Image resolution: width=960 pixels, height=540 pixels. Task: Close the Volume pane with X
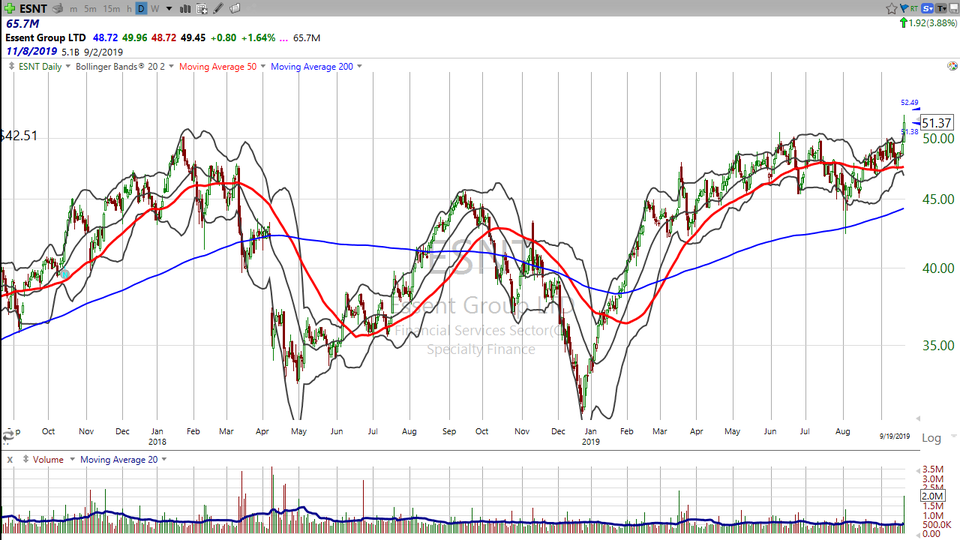[9, 460]
